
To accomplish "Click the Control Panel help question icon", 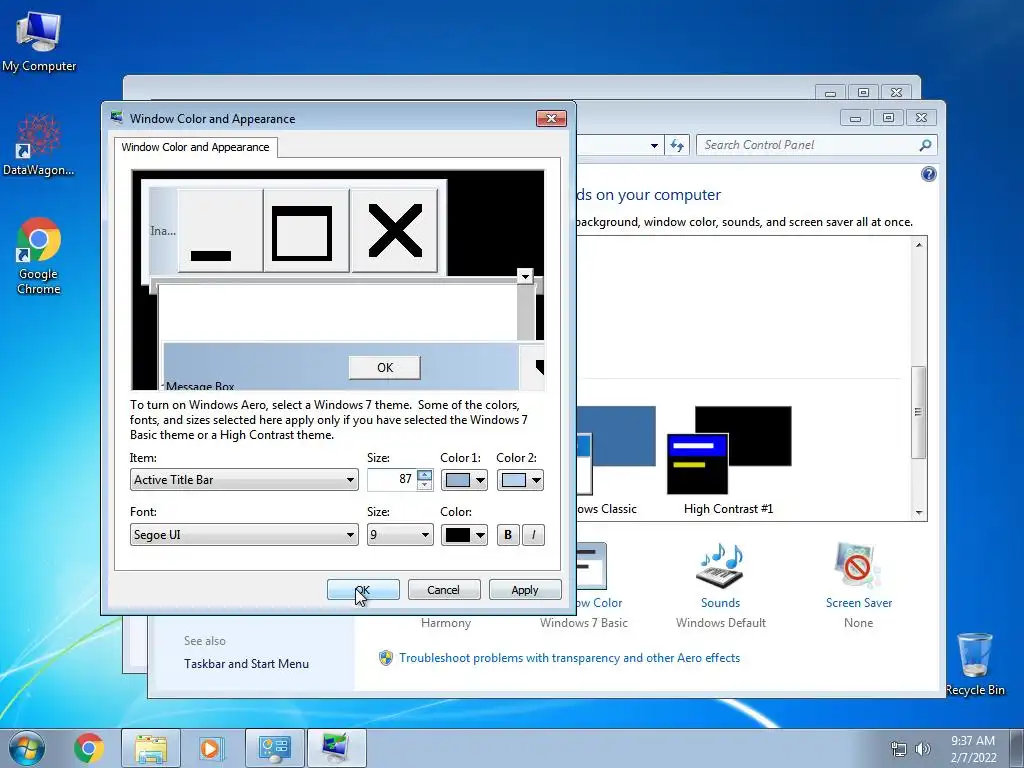I will coord(928,174).
